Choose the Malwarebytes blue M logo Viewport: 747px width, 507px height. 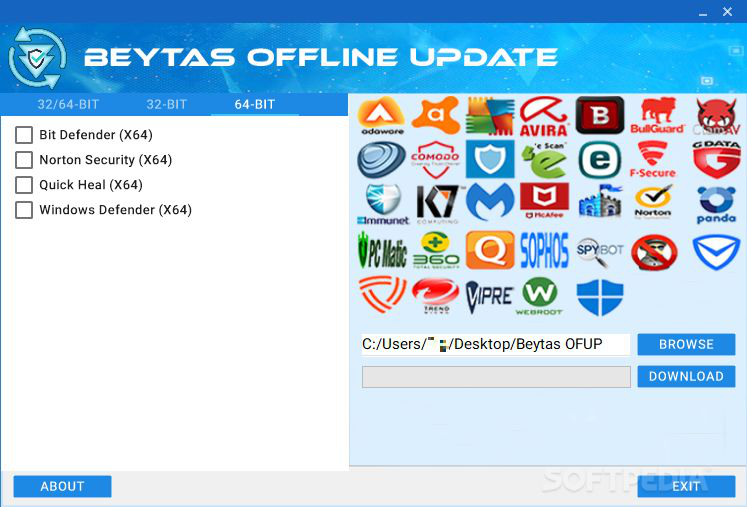pos(490,203)
